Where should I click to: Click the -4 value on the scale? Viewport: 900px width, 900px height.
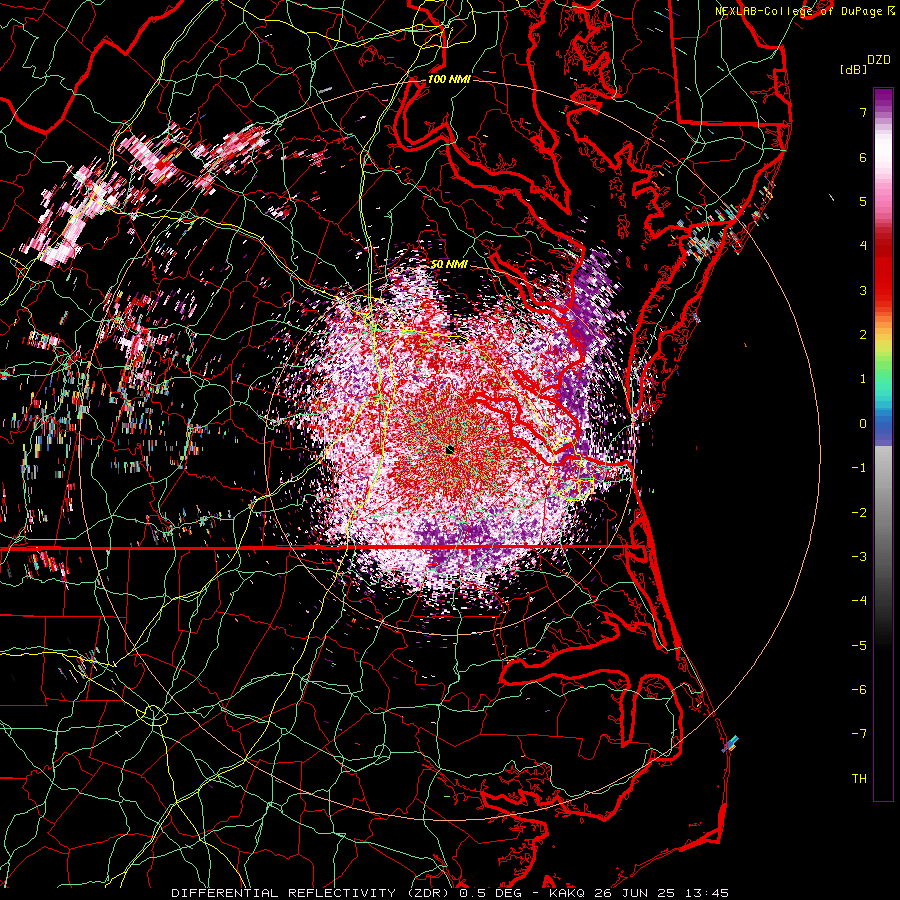[859, 601]
